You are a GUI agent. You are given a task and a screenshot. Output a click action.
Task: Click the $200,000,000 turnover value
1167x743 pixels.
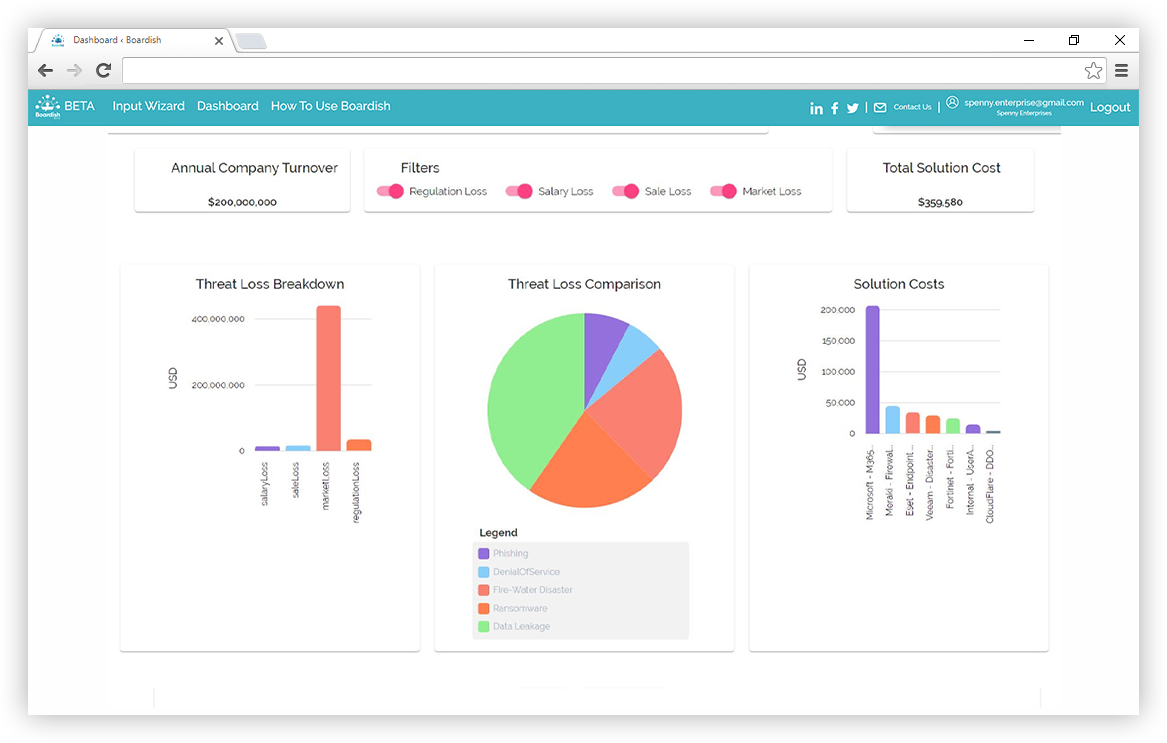click(242, 203)
